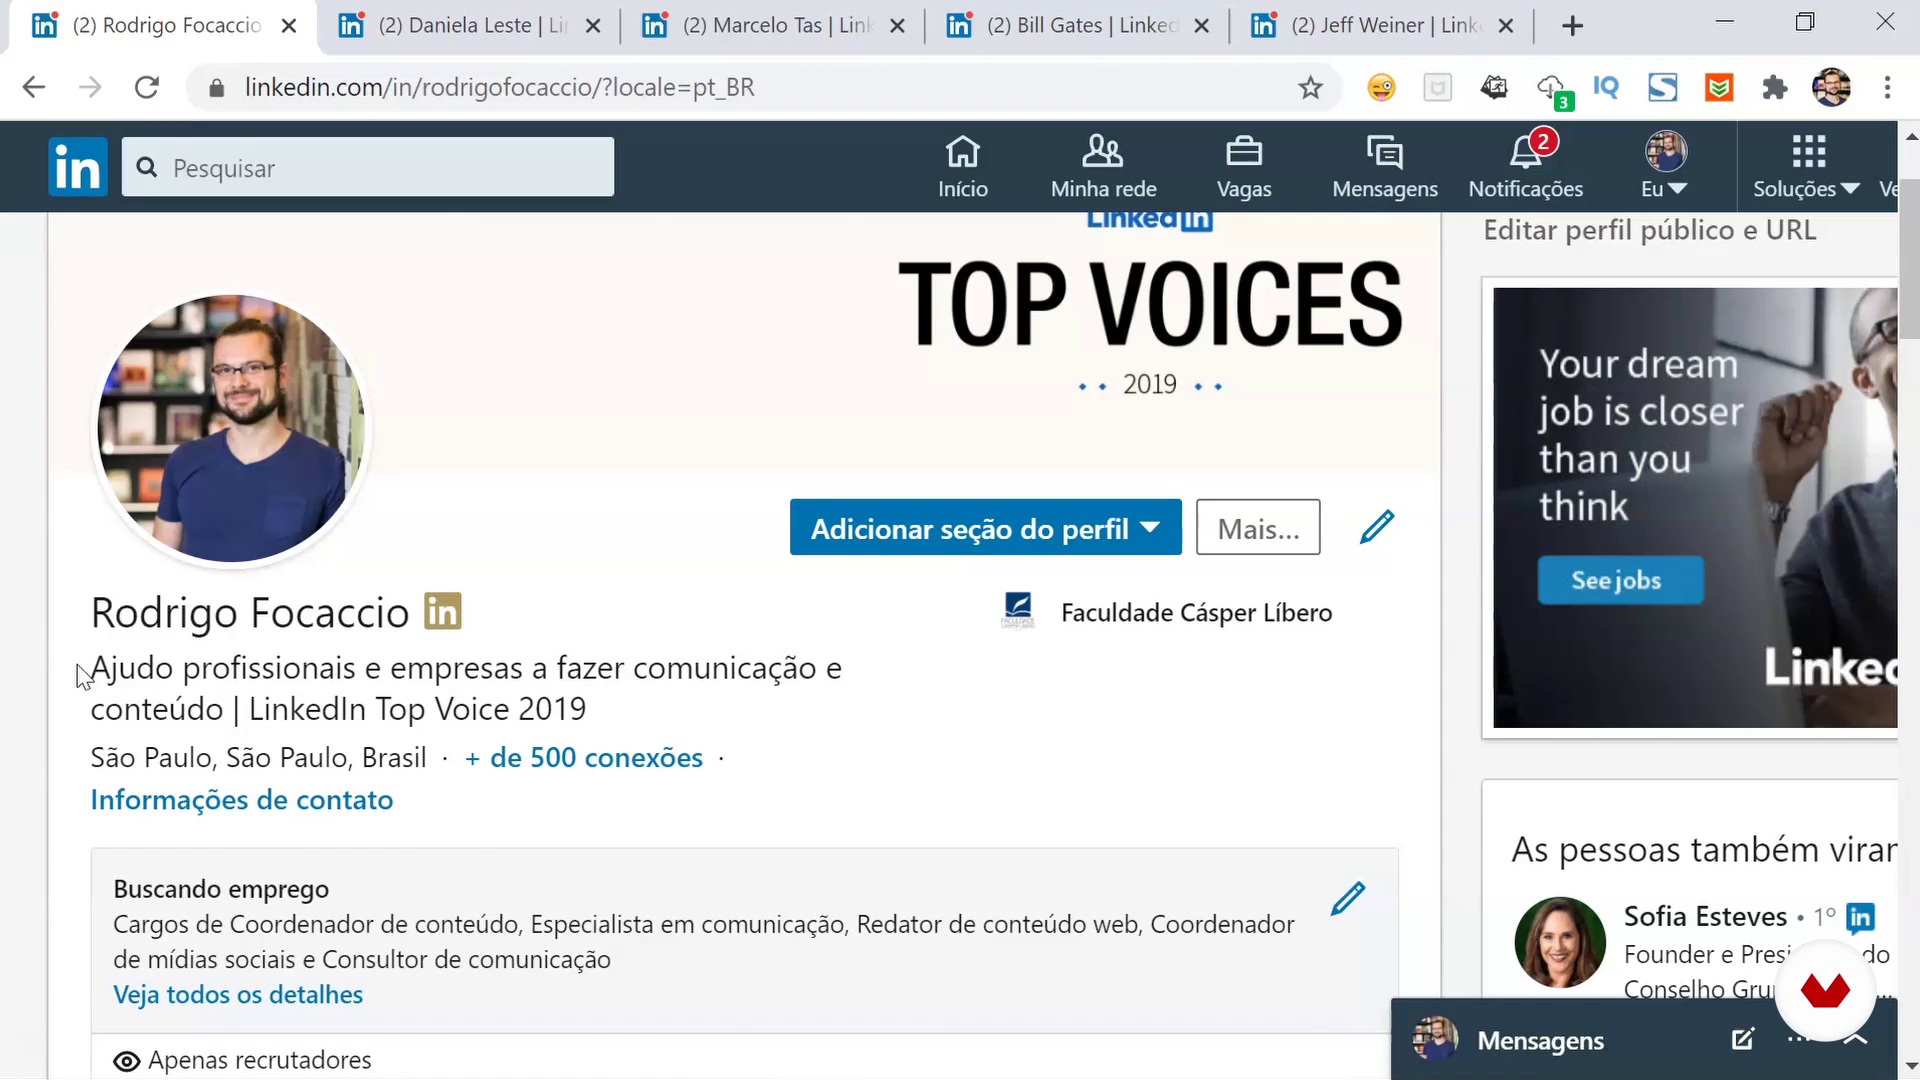The height and width of the screenshot is (1080, 1920).
Task: Open + de 500 conexões link
Action: pos(584,758)
